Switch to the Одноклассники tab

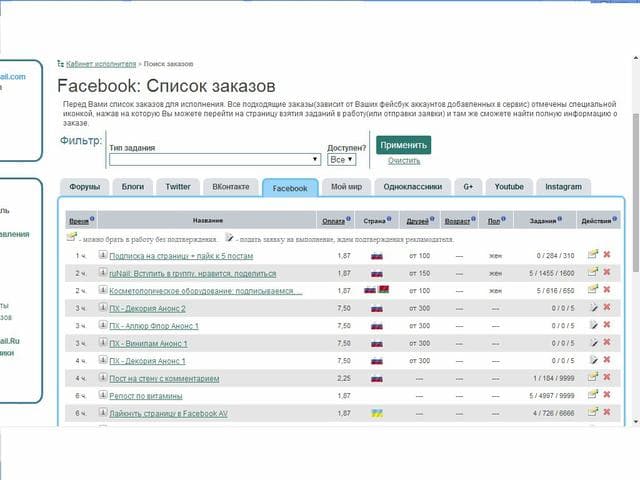point(413,187)
